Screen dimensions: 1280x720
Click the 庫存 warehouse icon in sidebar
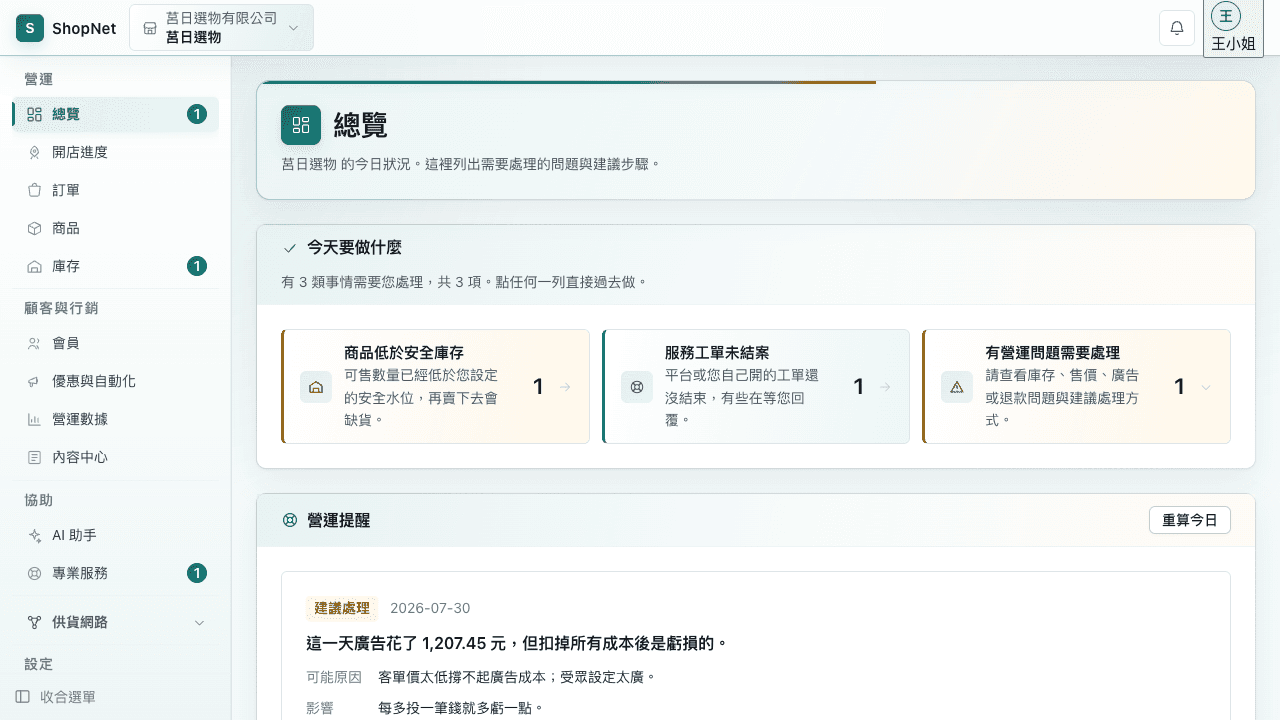(34, 266)
